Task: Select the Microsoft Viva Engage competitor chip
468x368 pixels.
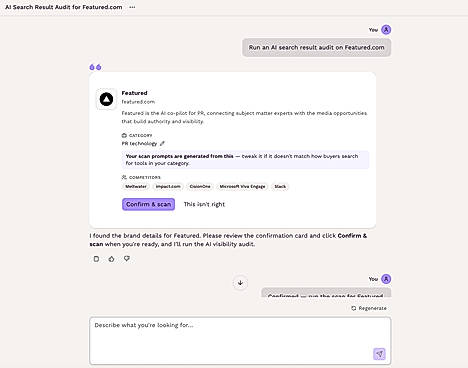Action: (x=242, y=187)
